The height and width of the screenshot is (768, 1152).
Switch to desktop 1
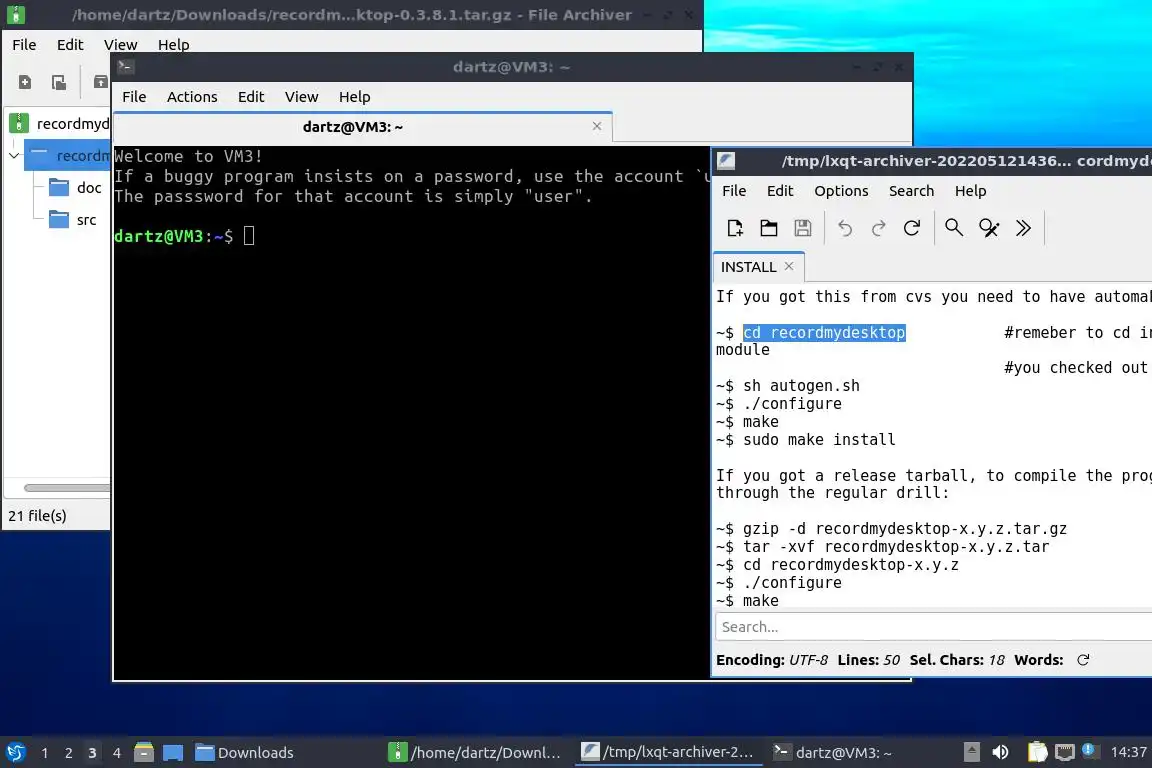(x=45, y=753)
